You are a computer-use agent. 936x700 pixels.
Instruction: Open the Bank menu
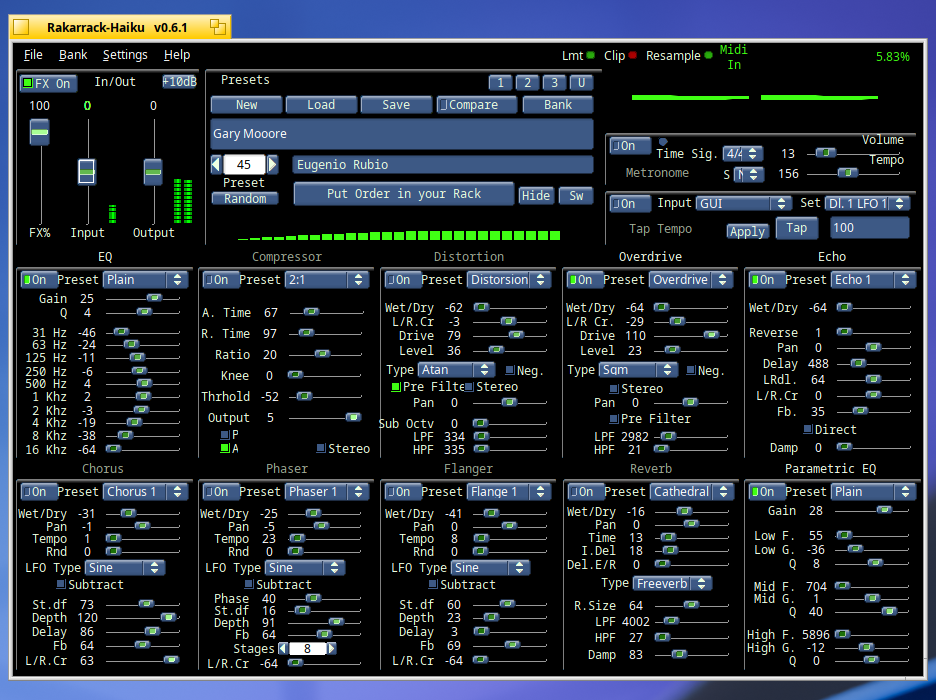[x=73, y=55]
